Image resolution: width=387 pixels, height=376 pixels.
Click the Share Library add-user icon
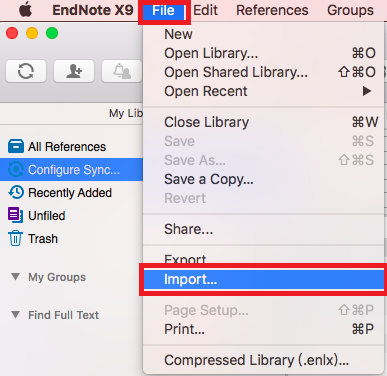coord(74,71)
